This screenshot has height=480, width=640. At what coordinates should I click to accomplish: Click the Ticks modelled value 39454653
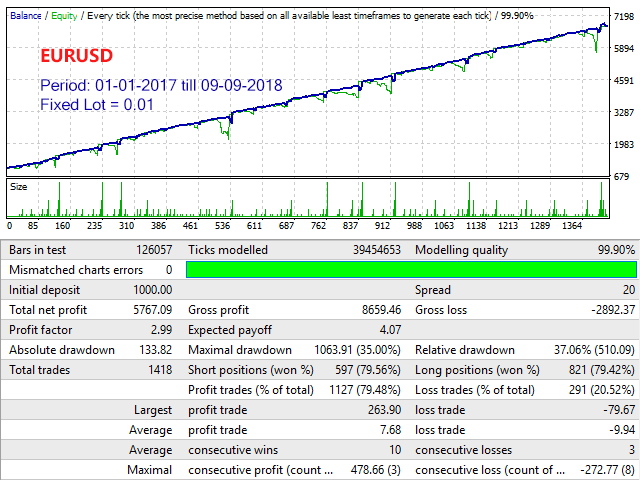click(x=377, y=250)
